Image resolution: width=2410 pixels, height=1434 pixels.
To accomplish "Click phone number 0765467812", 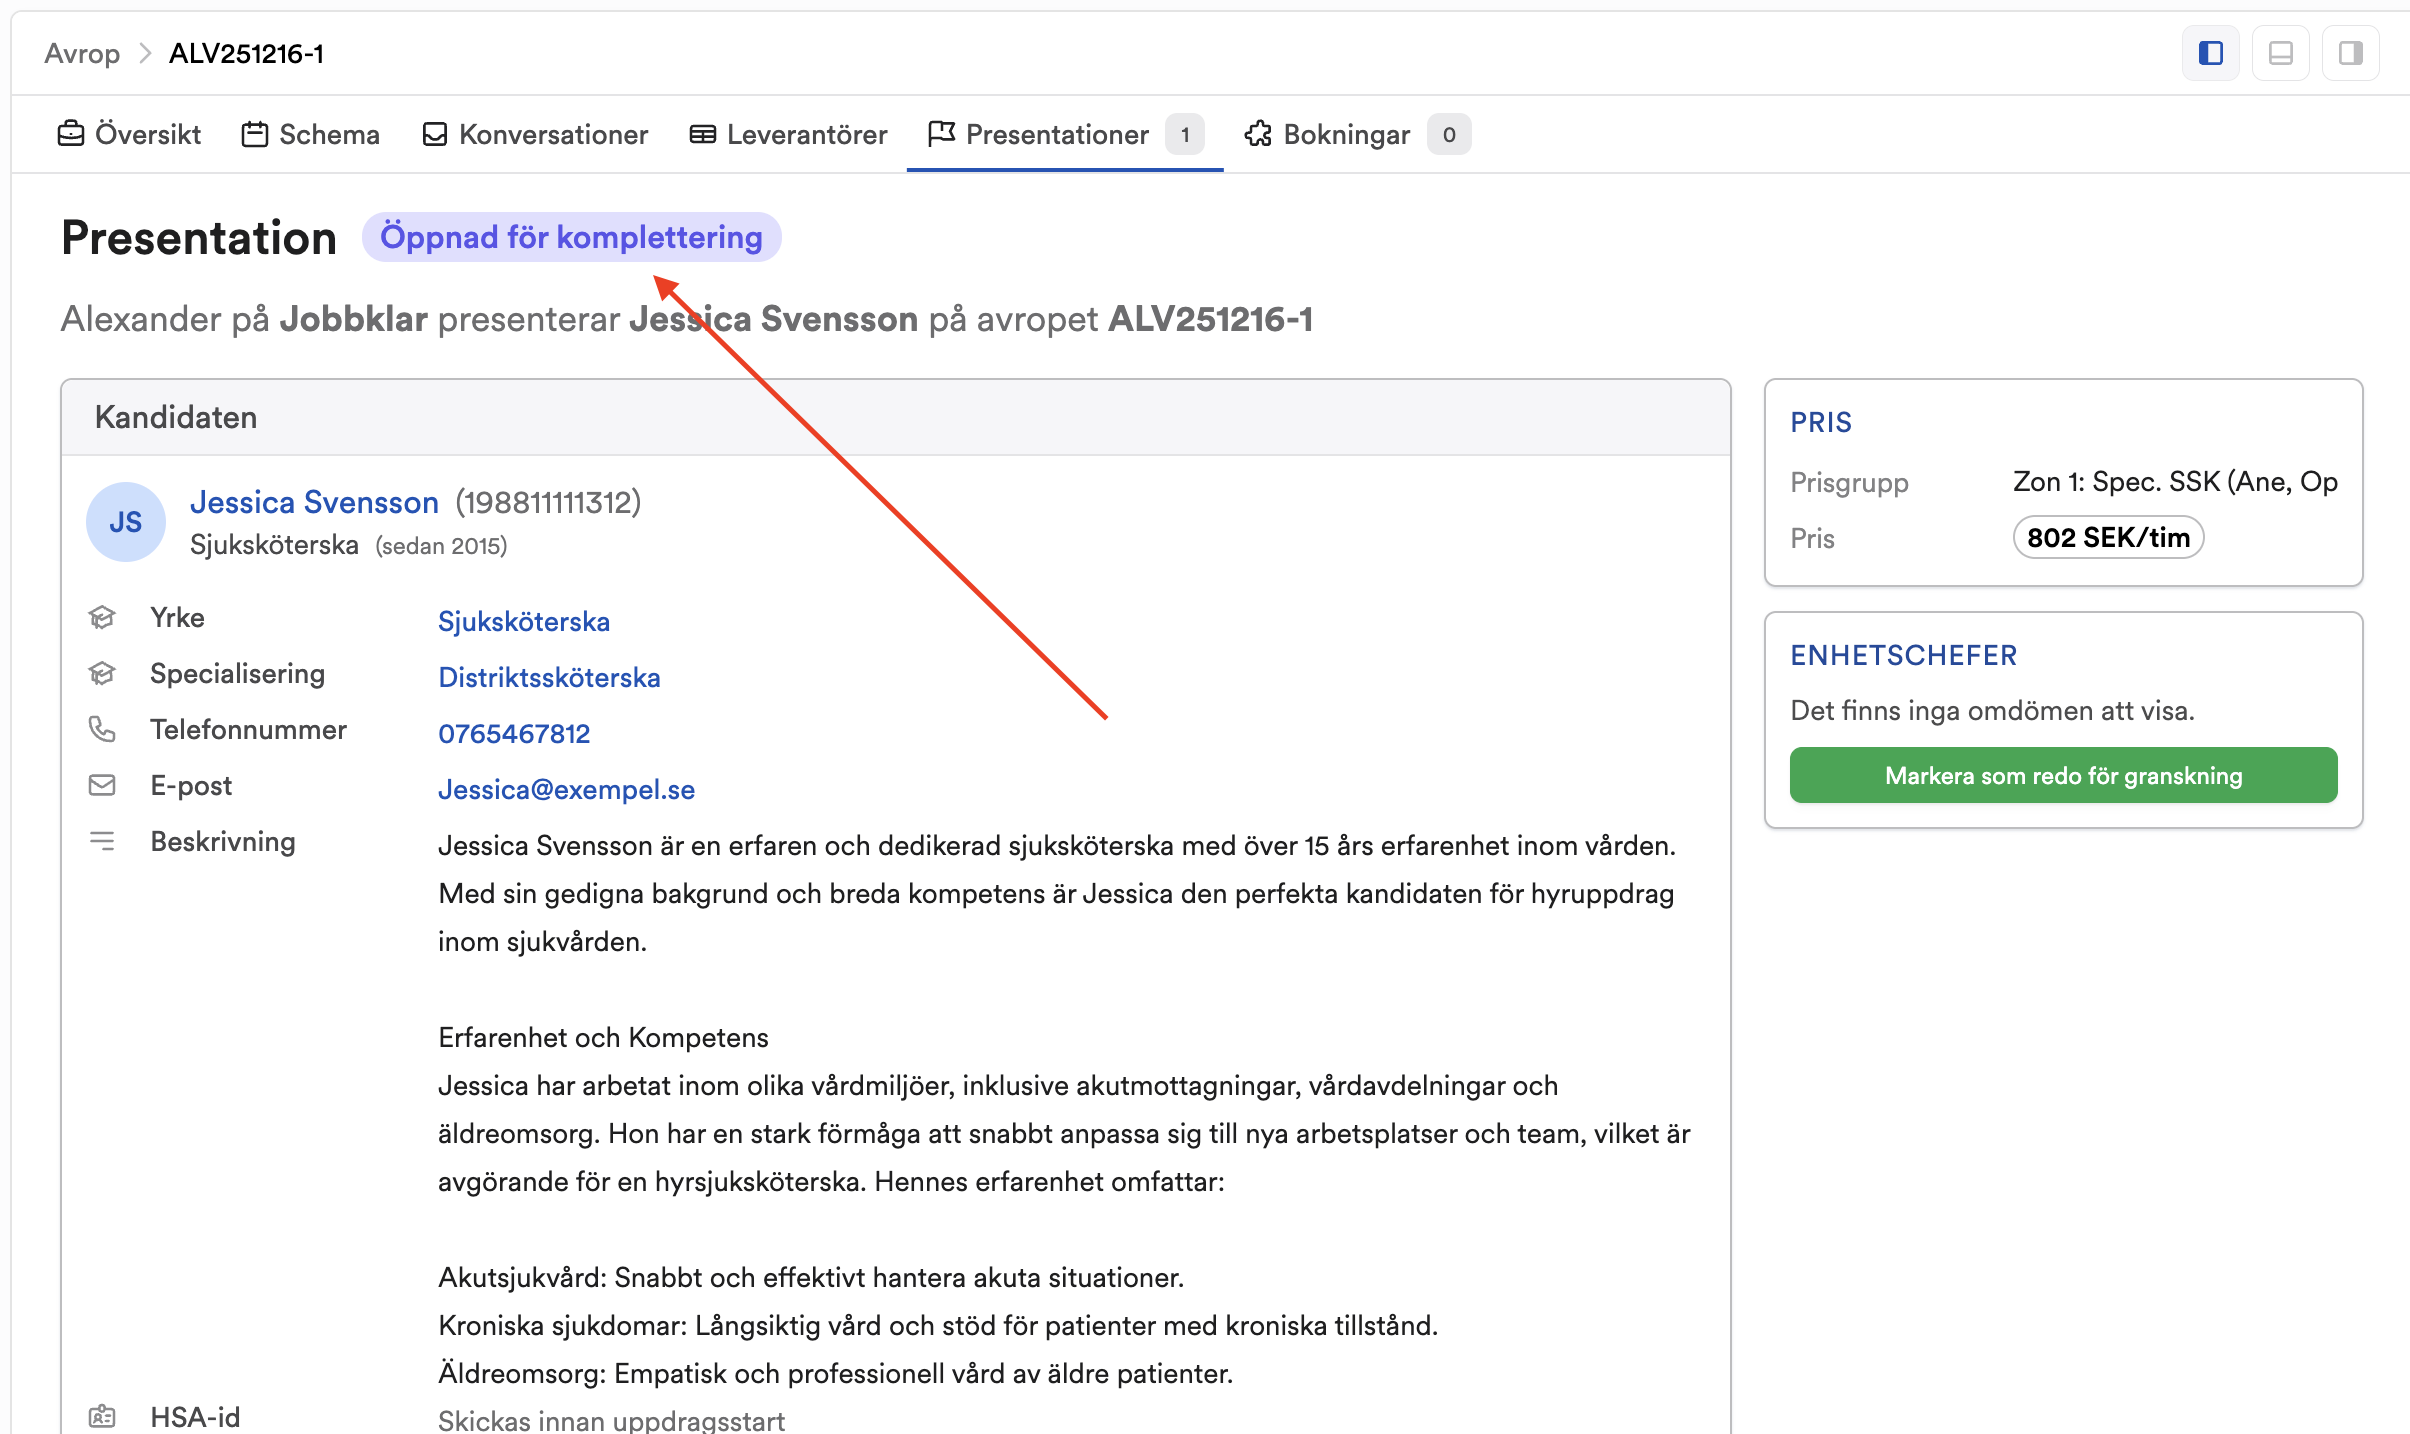I will coord(514,733).
